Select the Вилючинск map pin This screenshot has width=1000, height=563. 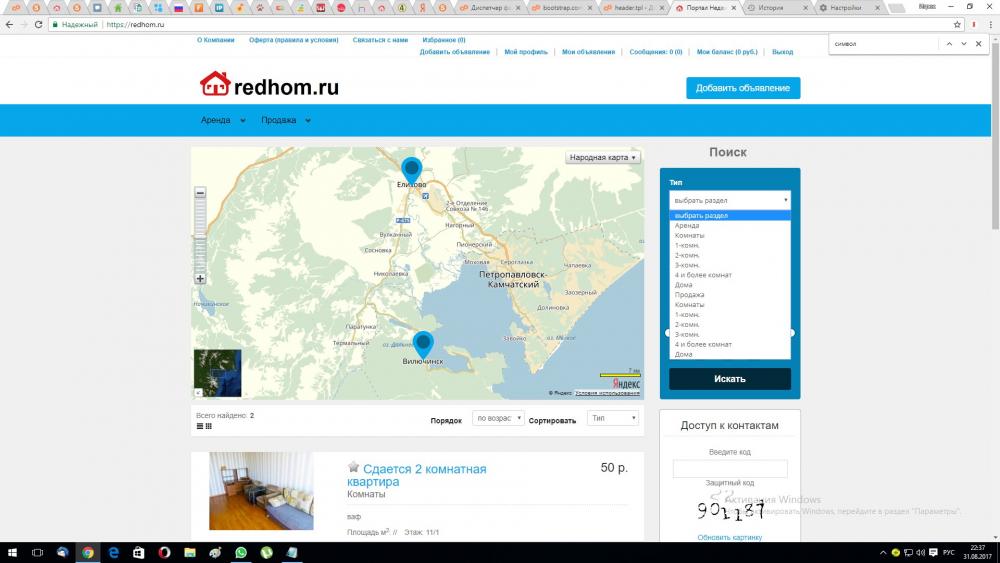point(423,344)
